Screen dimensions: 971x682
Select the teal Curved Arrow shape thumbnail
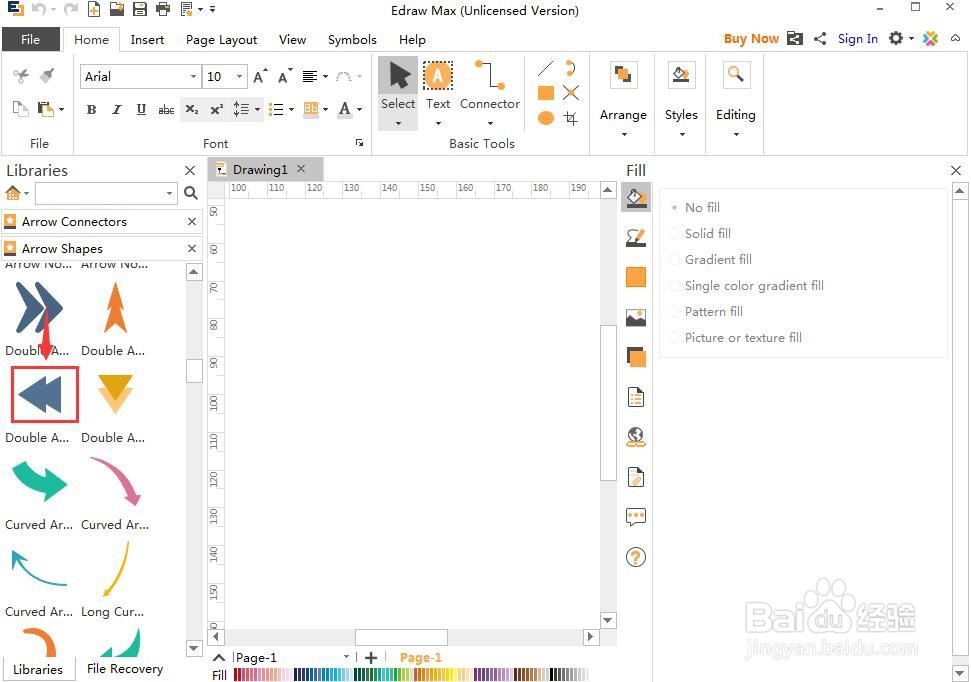click(40, 481)
